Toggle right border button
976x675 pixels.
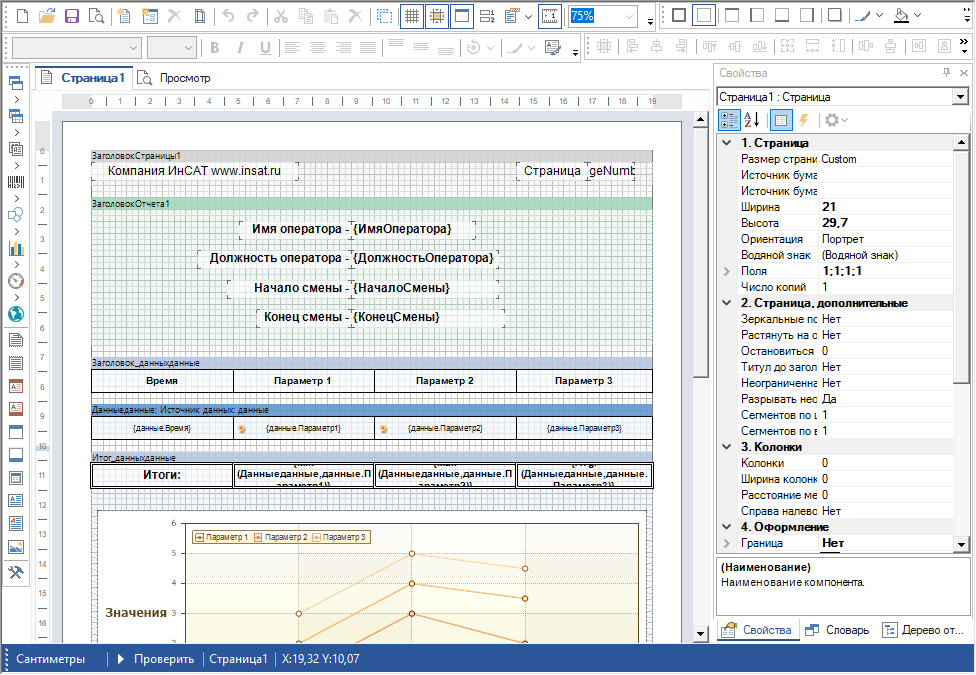pyautogui.click(x=807, y=15)
